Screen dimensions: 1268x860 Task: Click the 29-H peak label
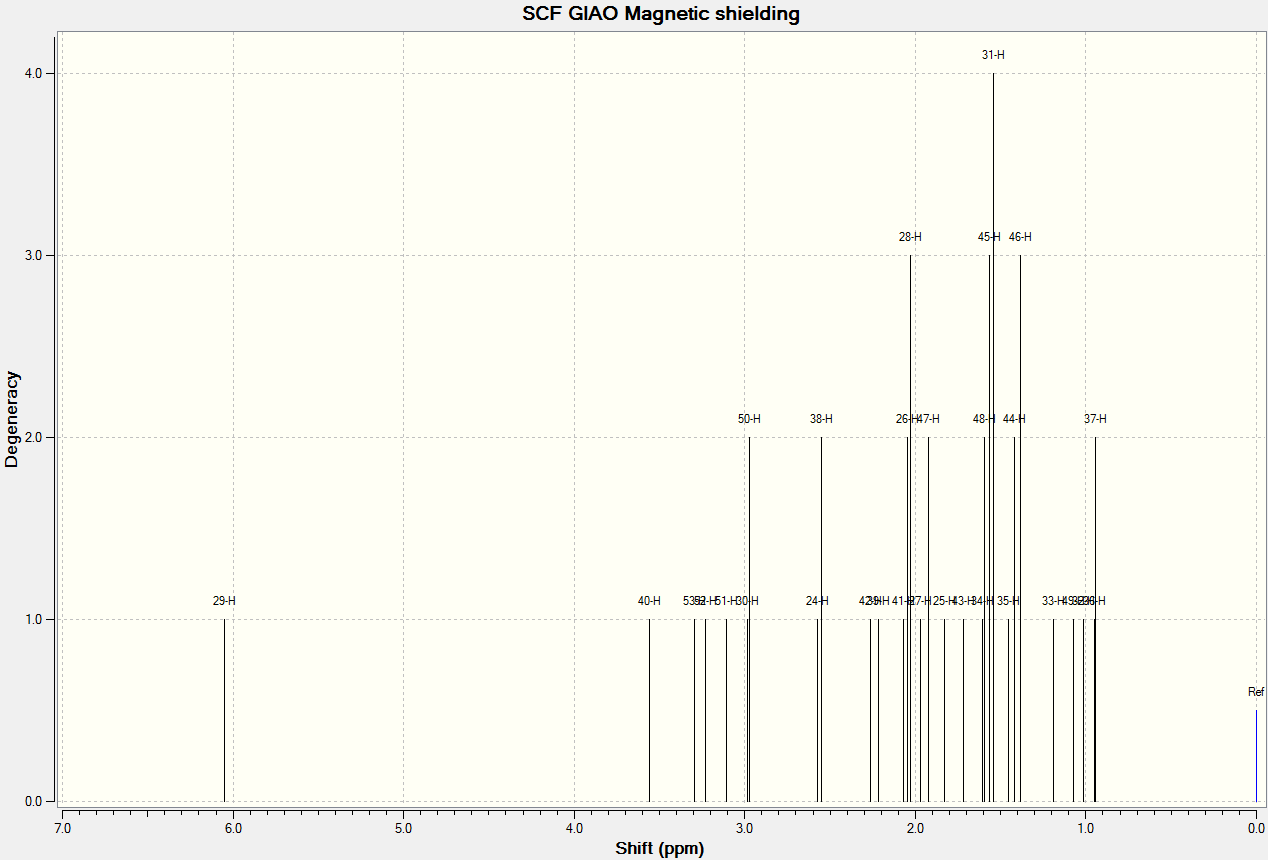[224, 601]
